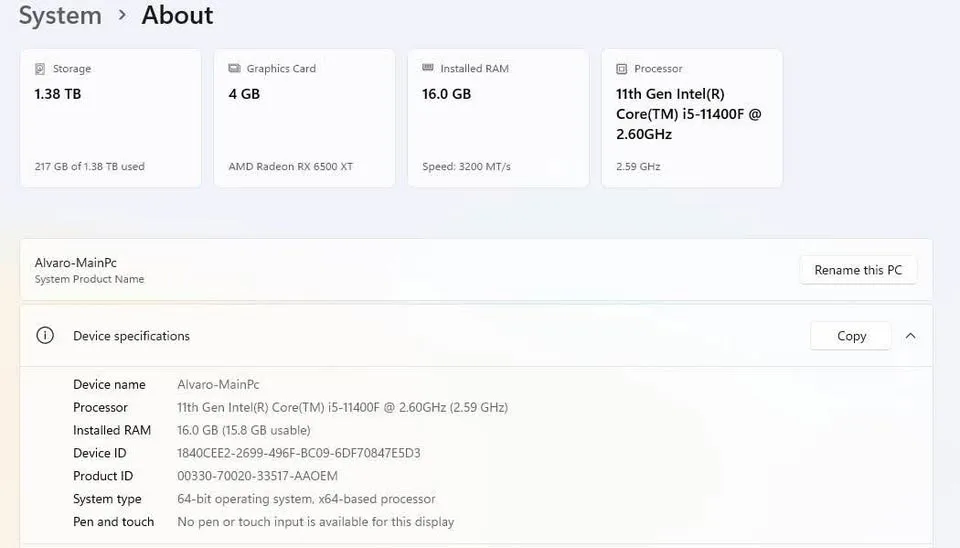960x548 pixels.
Task: Click the 64-bit operating system type value
Action: (306, 499)
